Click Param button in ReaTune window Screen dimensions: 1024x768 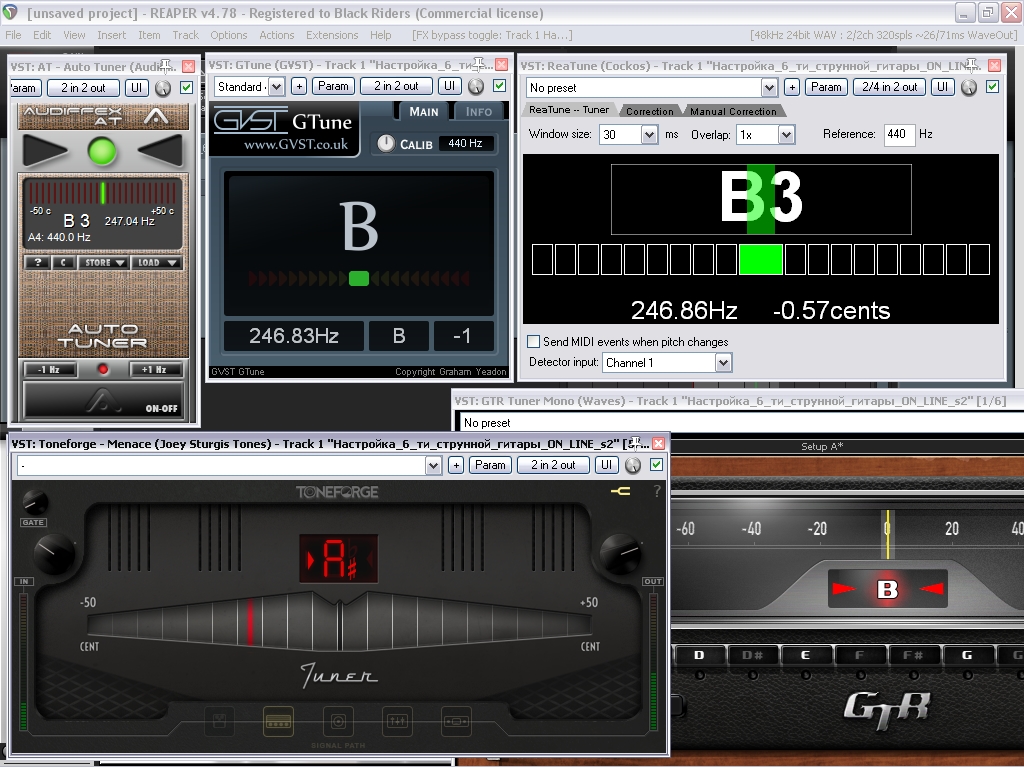[826, 87]
